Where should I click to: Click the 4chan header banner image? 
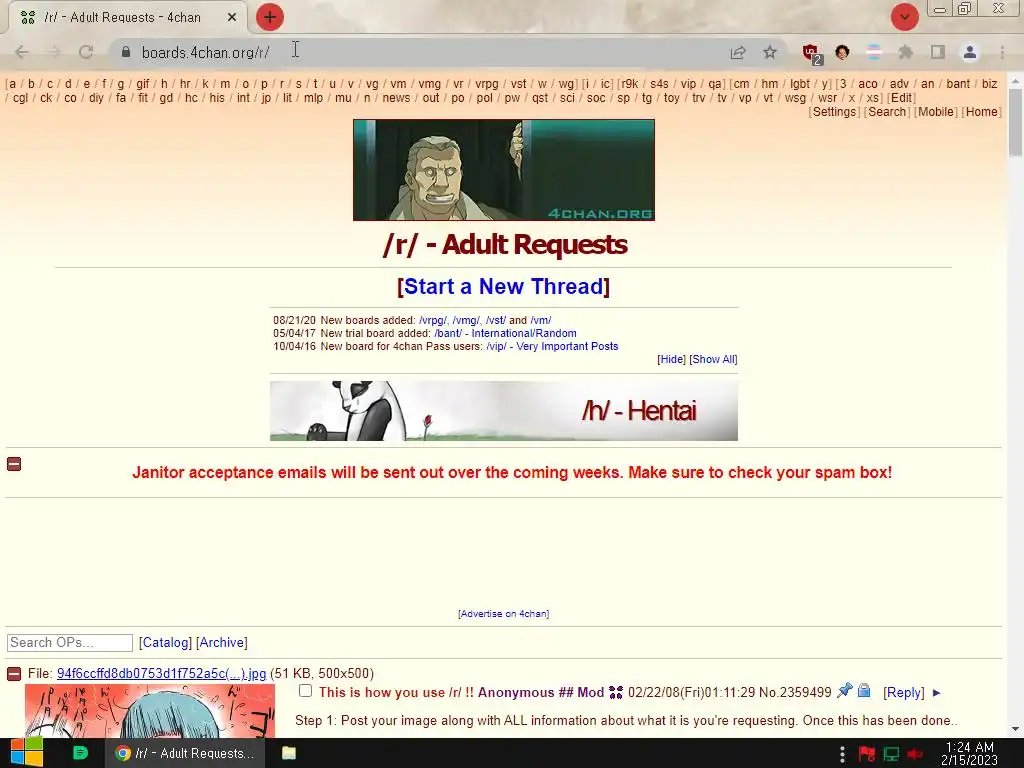(504, 170)
